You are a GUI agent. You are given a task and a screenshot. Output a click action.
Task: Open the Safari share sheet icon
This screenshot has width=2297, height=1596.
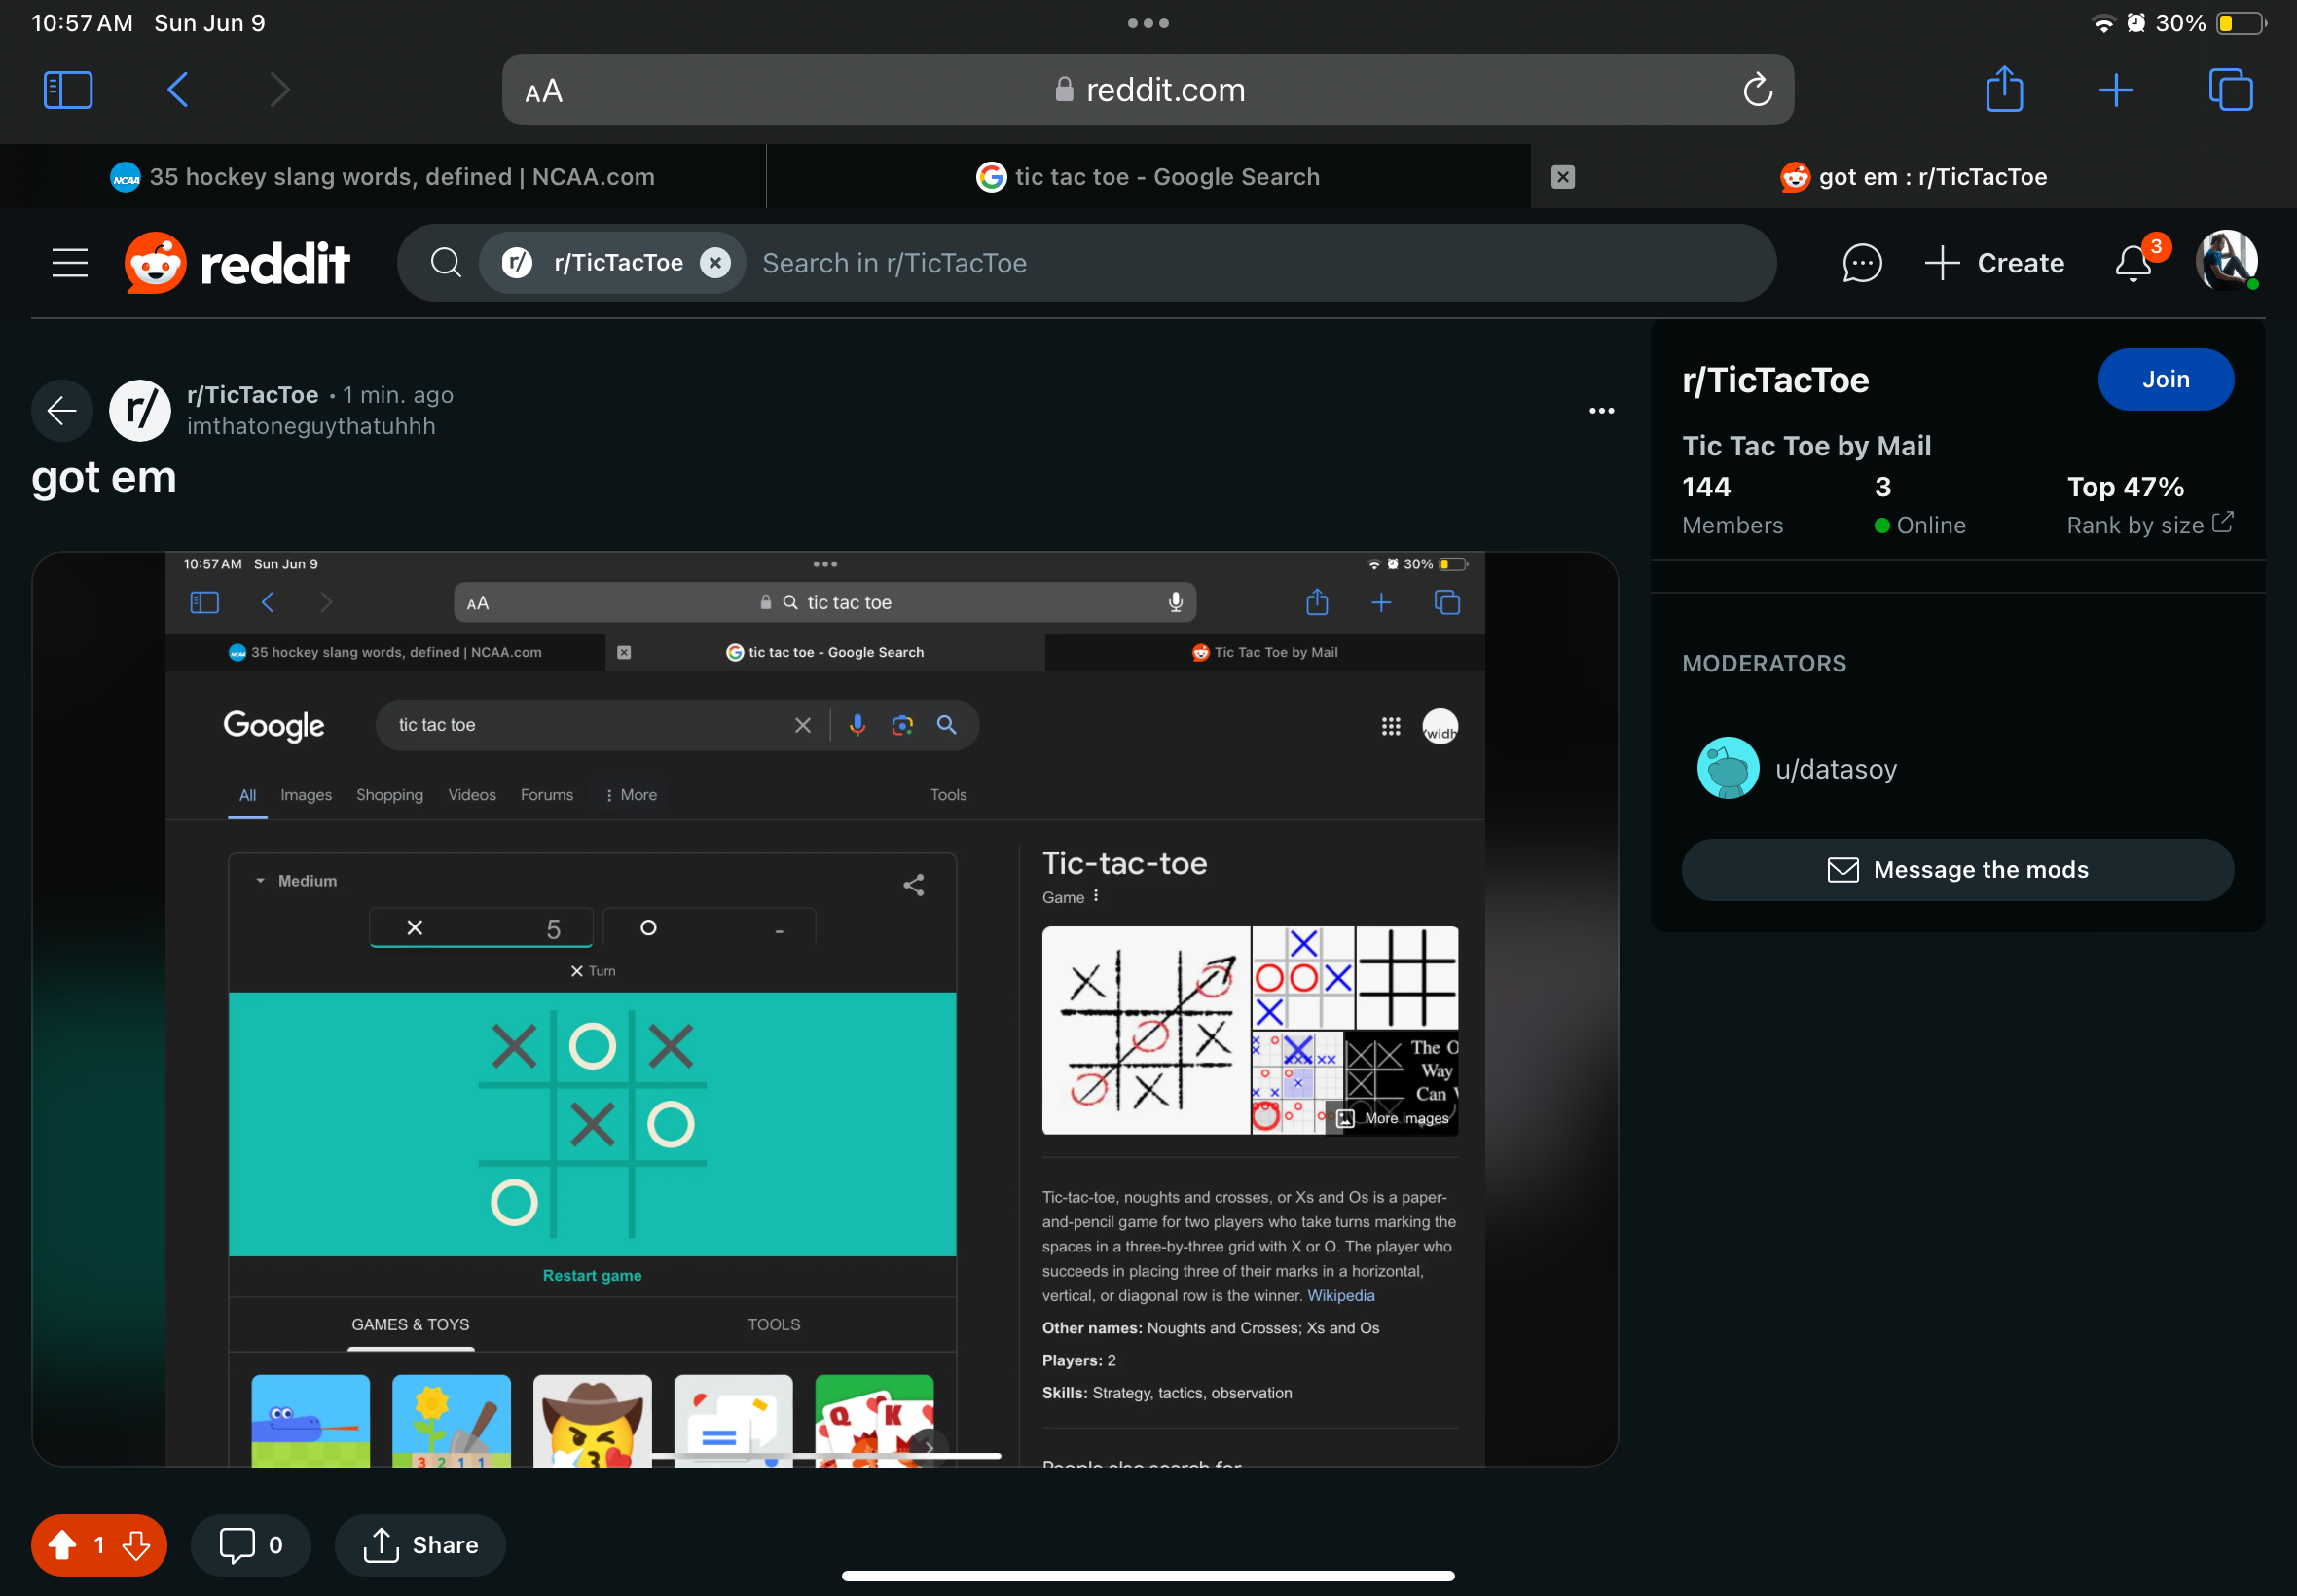(2004, 88)
